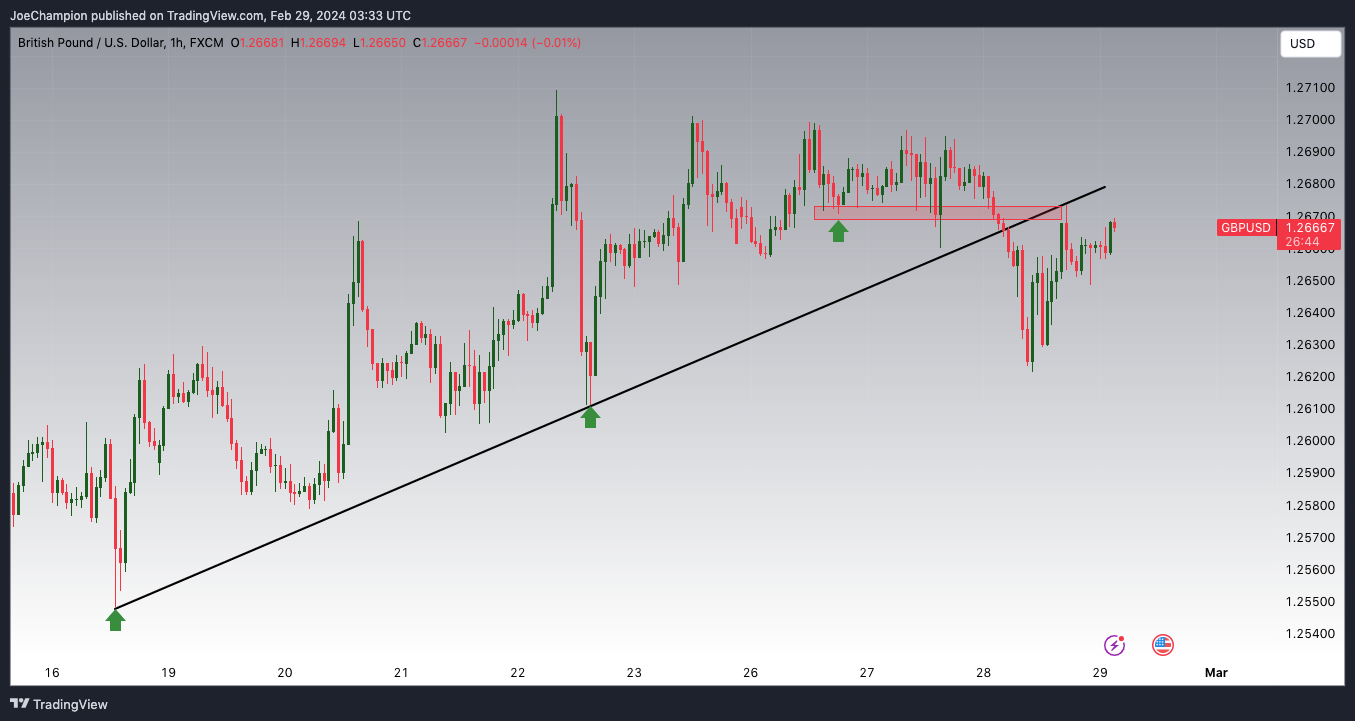Click the TradingView logo at bottom left
The image size is (1355, 721).
(x=58, y=704)
